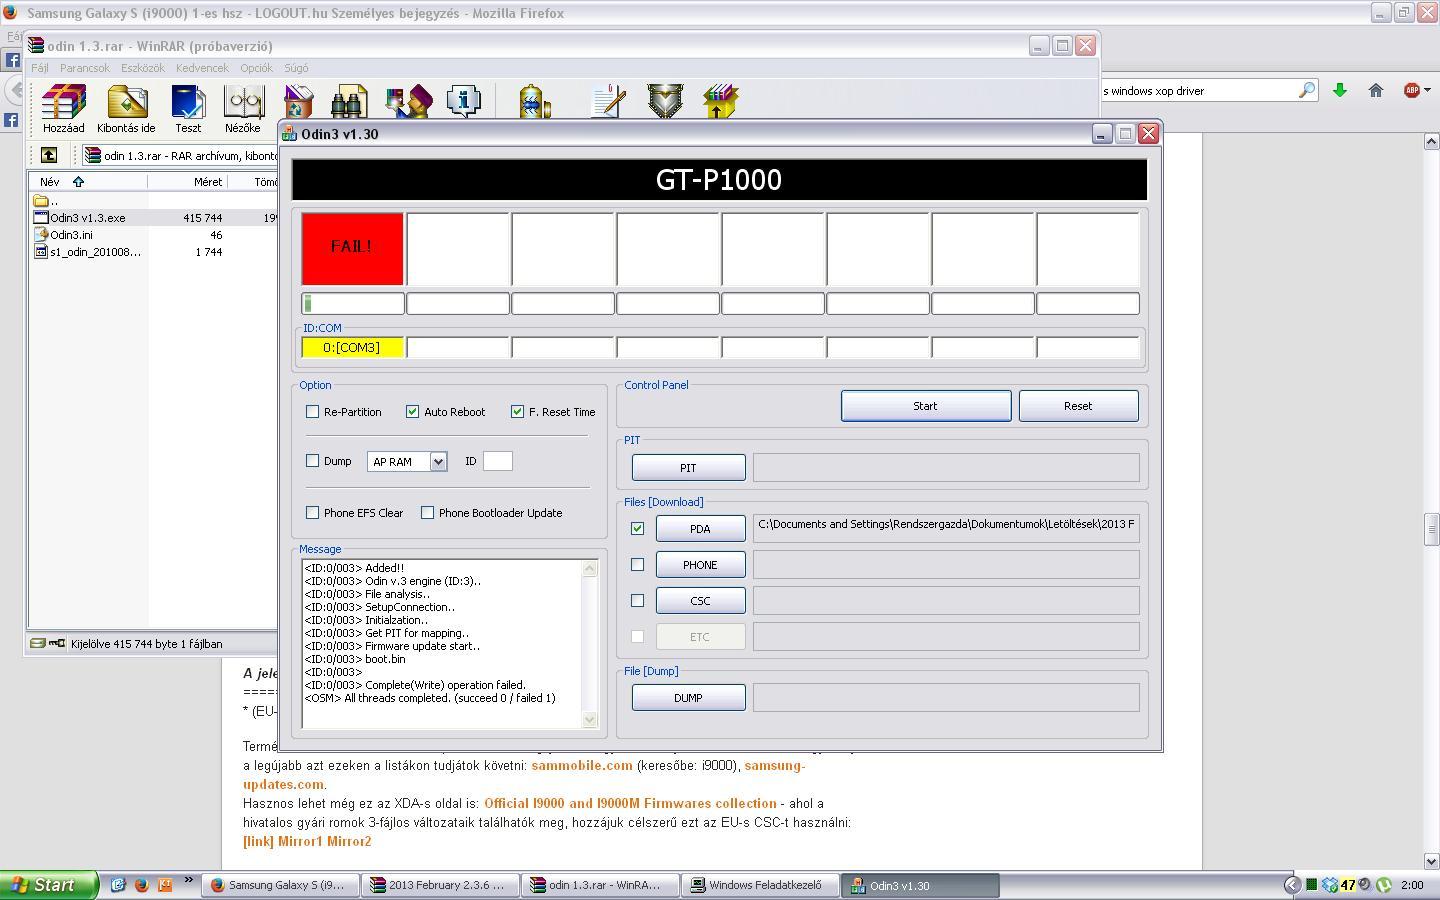Open the sammobile.com link
The width and height of the screenshot is (1440, 900).
[x=582, y=765]
